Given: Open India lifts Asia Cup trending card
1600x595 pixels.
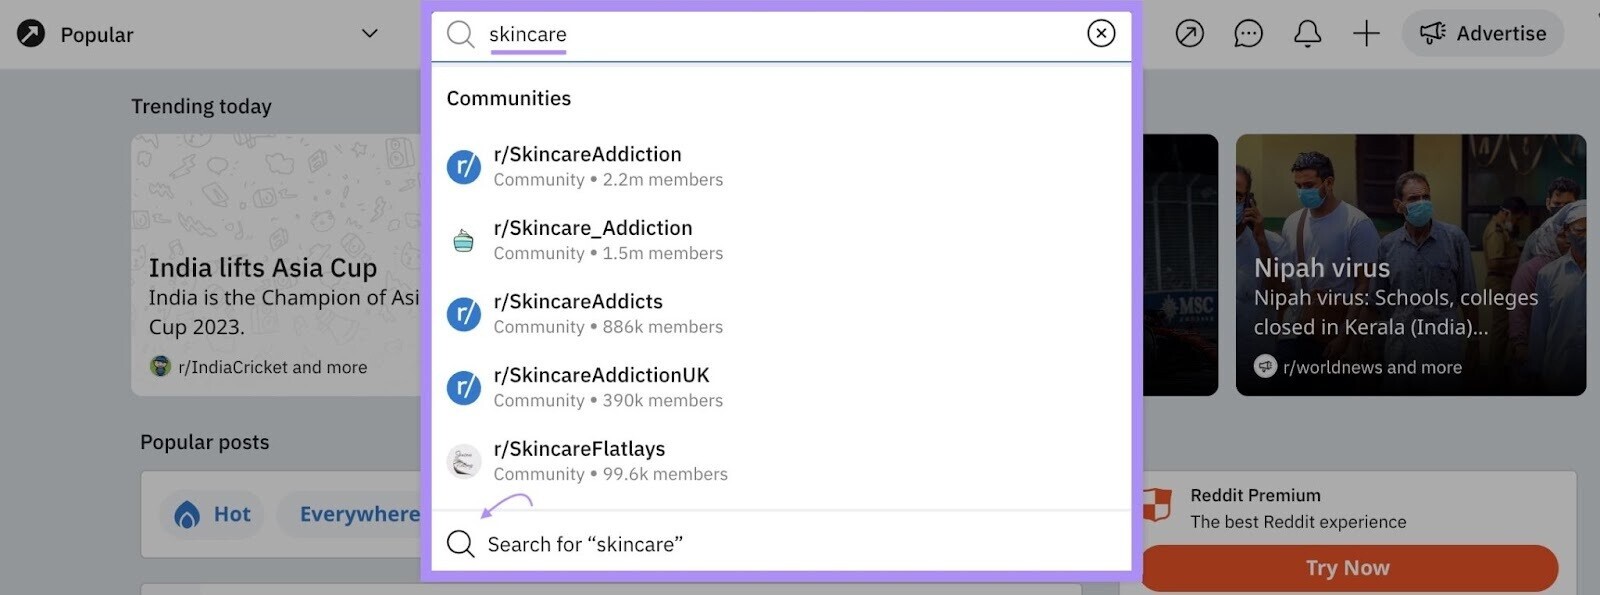Looking at the screenshot, I should (x=276, y=265).
